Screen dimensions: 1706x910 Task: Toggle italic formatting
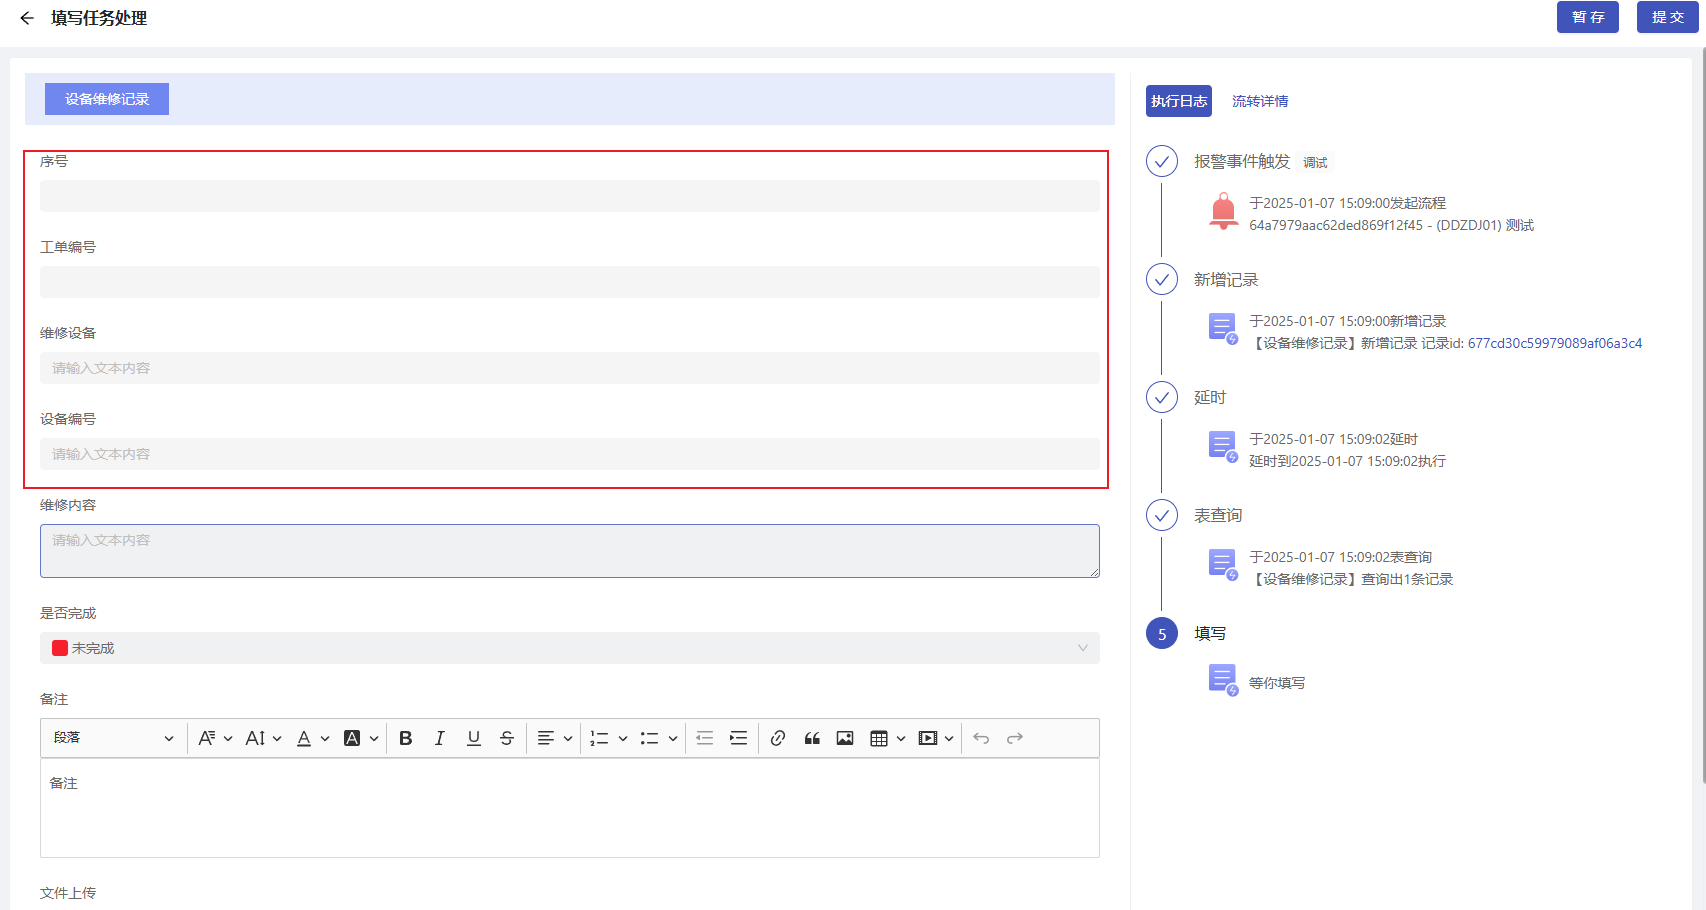pos(440,738)
